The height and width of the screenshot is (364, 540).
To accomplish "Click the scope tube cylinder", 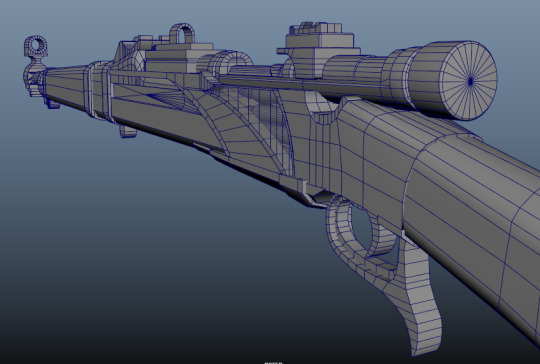I will pos(358,74).
